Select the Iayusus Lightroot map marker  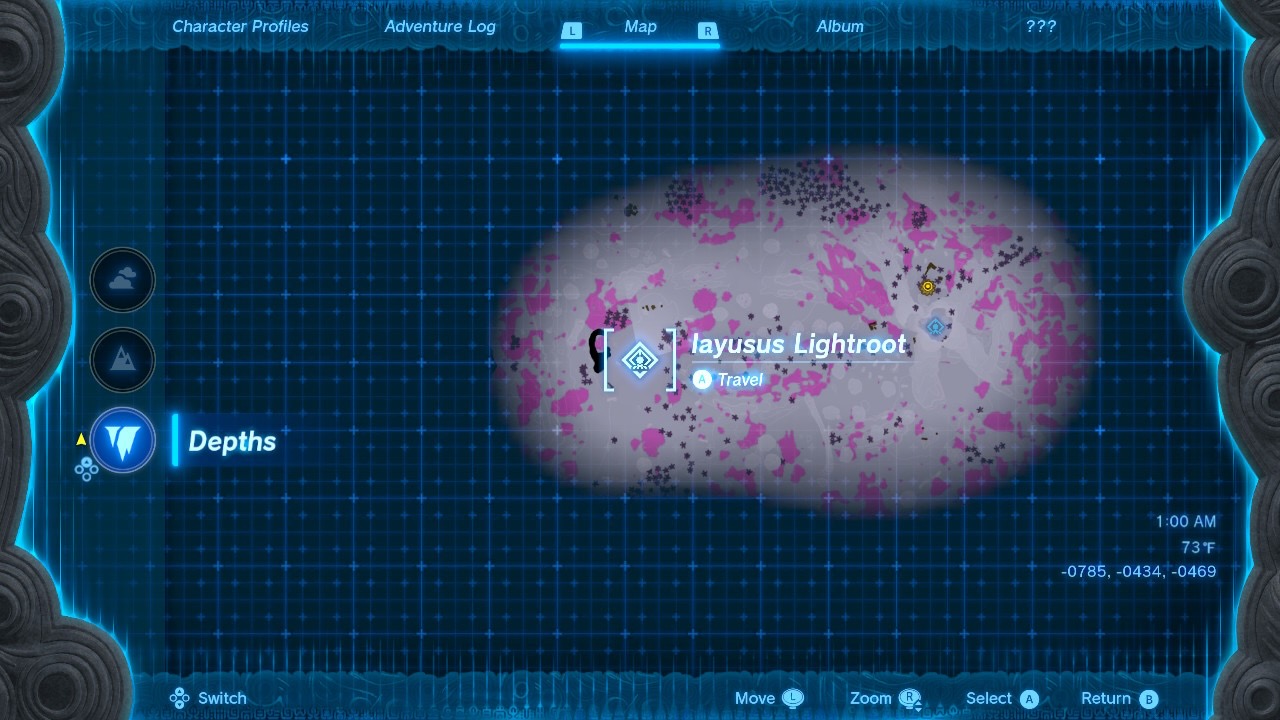[x=638, y=359]
